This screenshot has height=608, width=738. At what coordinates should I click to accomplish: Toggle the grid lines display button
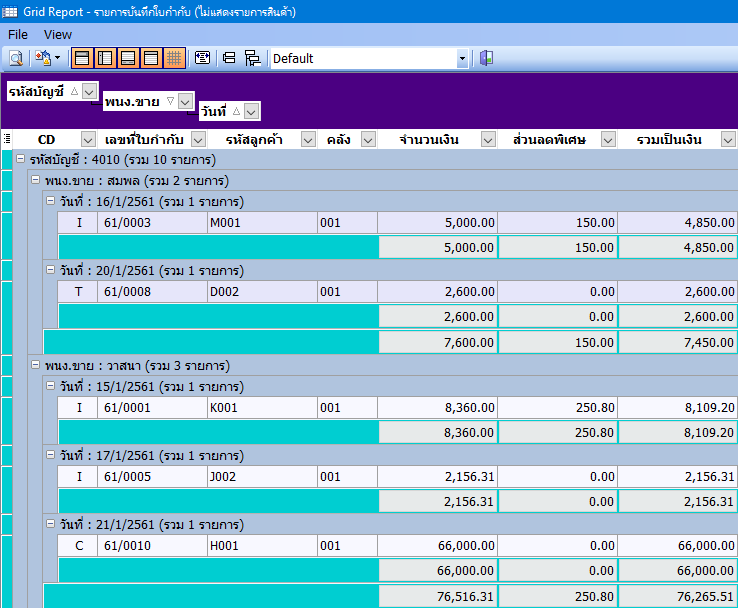point(174,58)
